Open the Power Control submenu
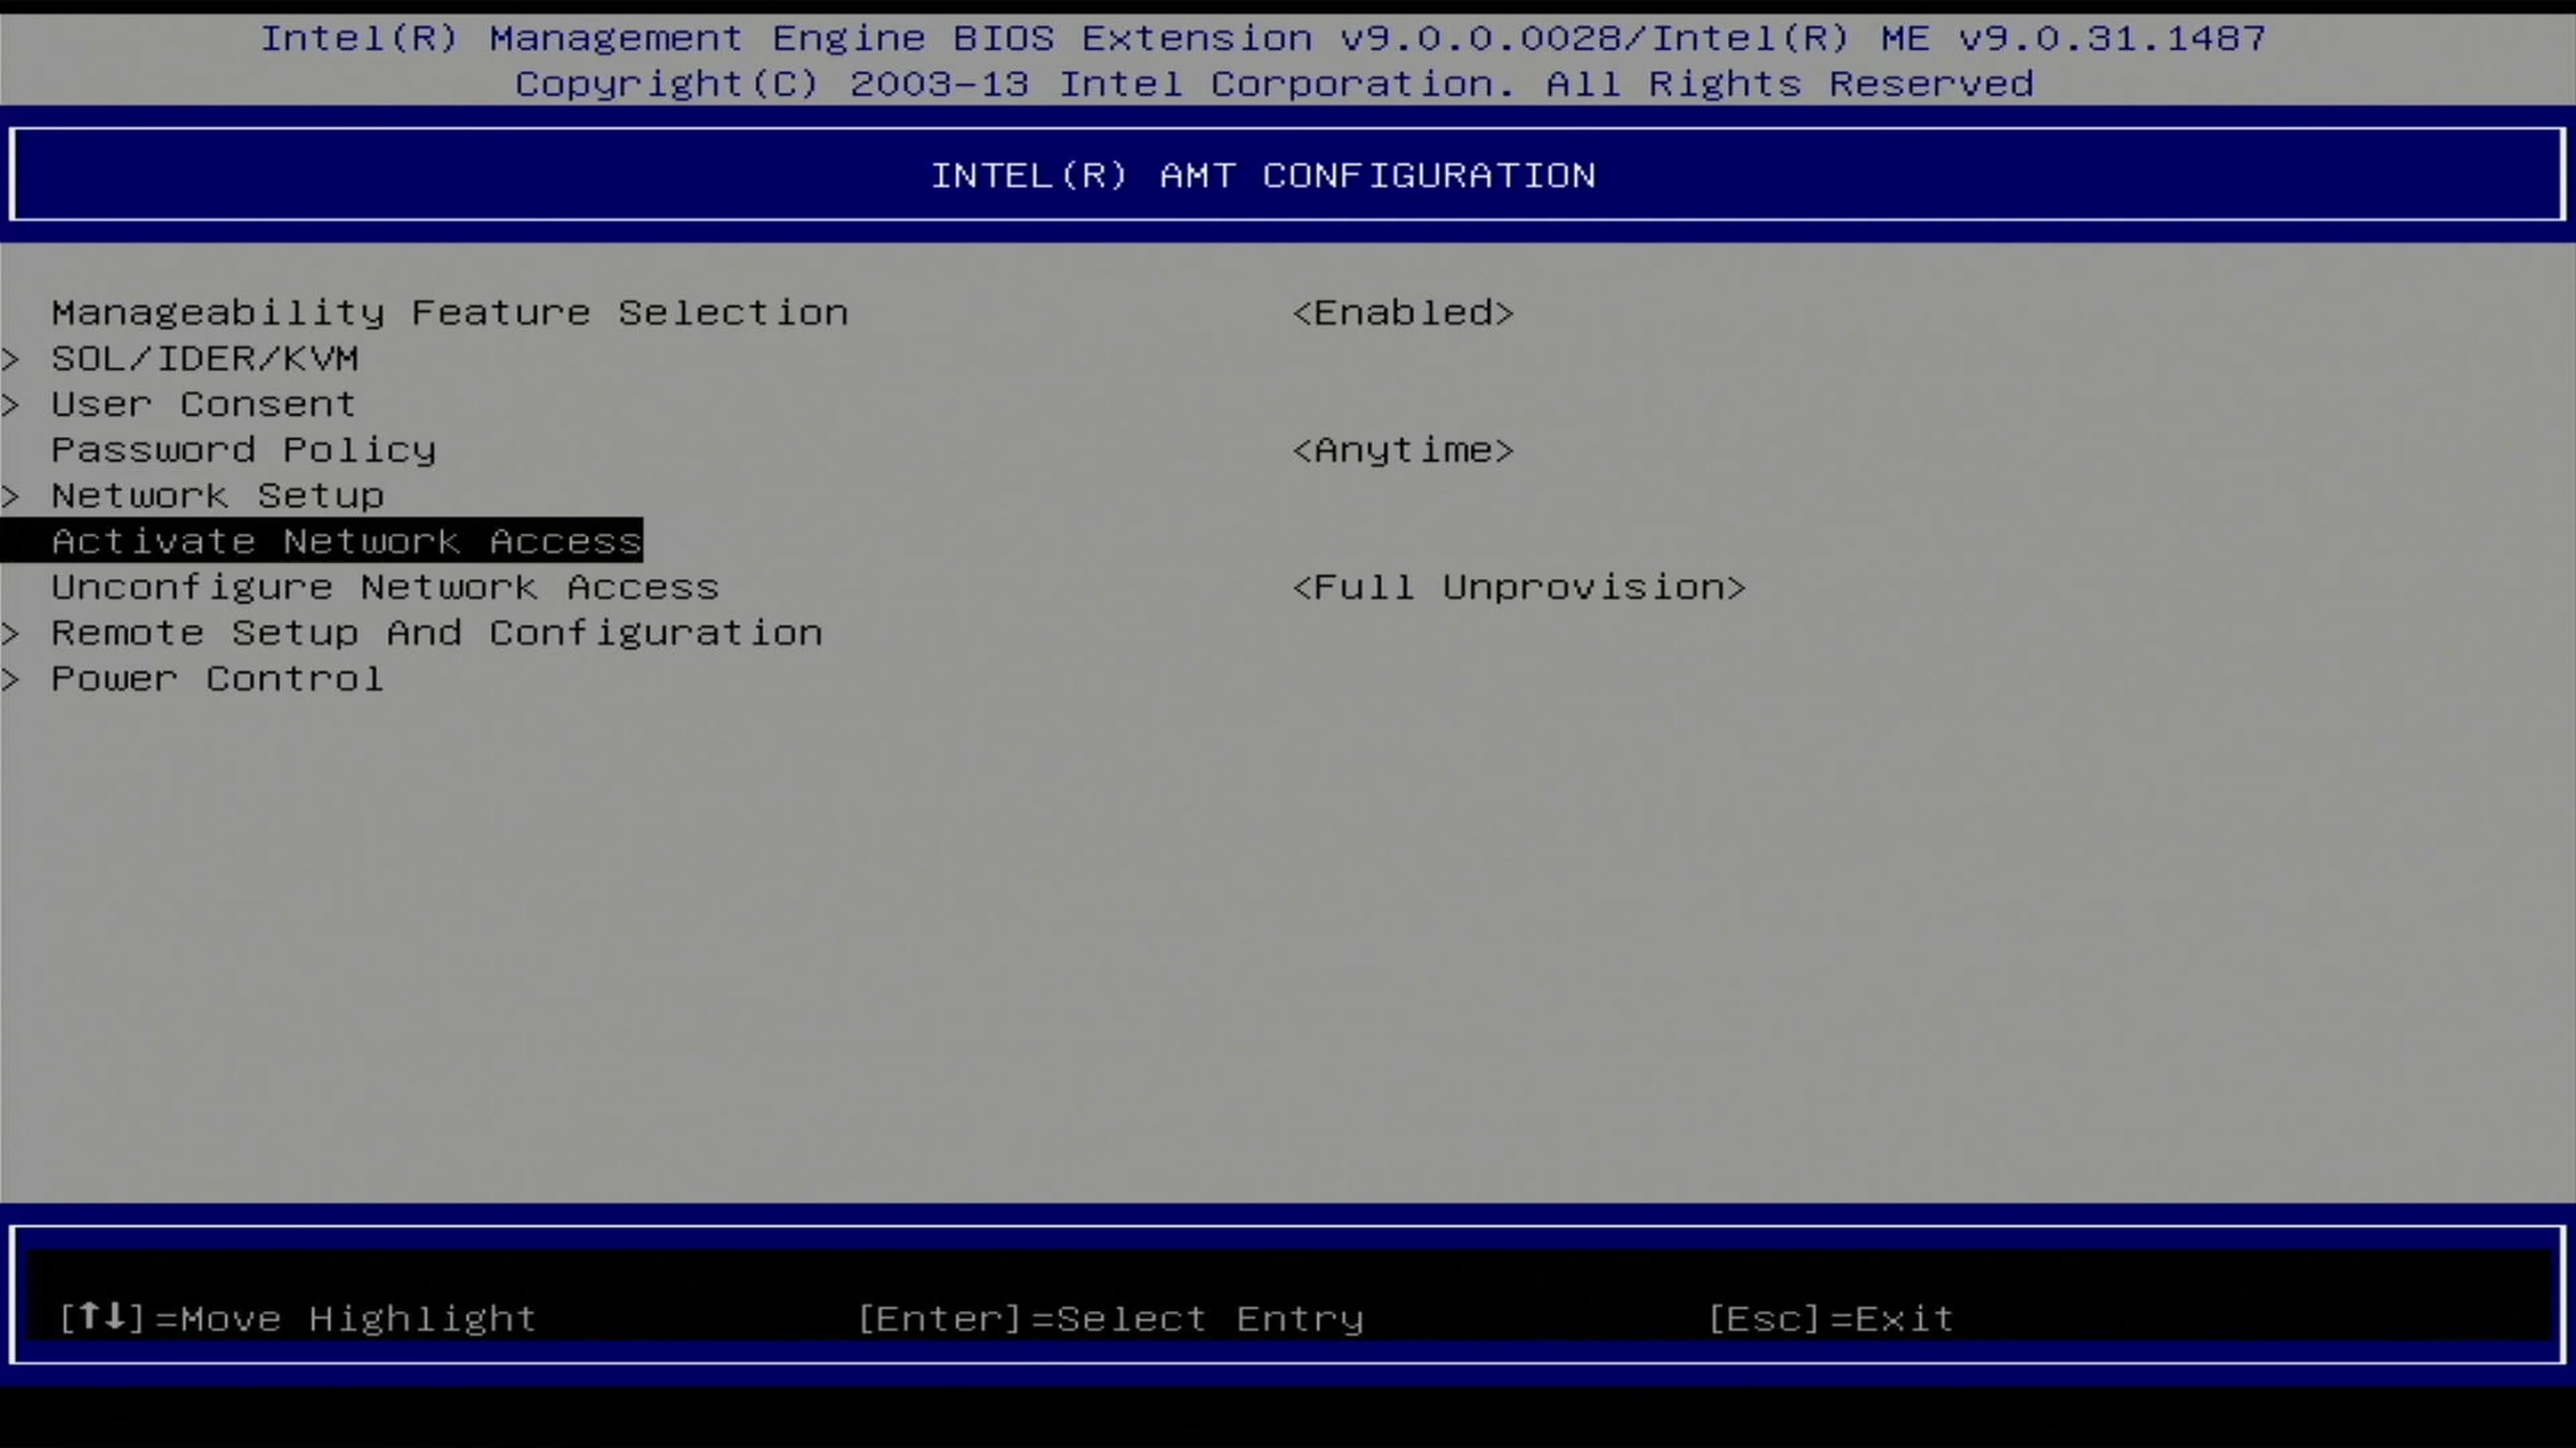The height and width of the screenshot is (1448, 2576). (218, 679)
